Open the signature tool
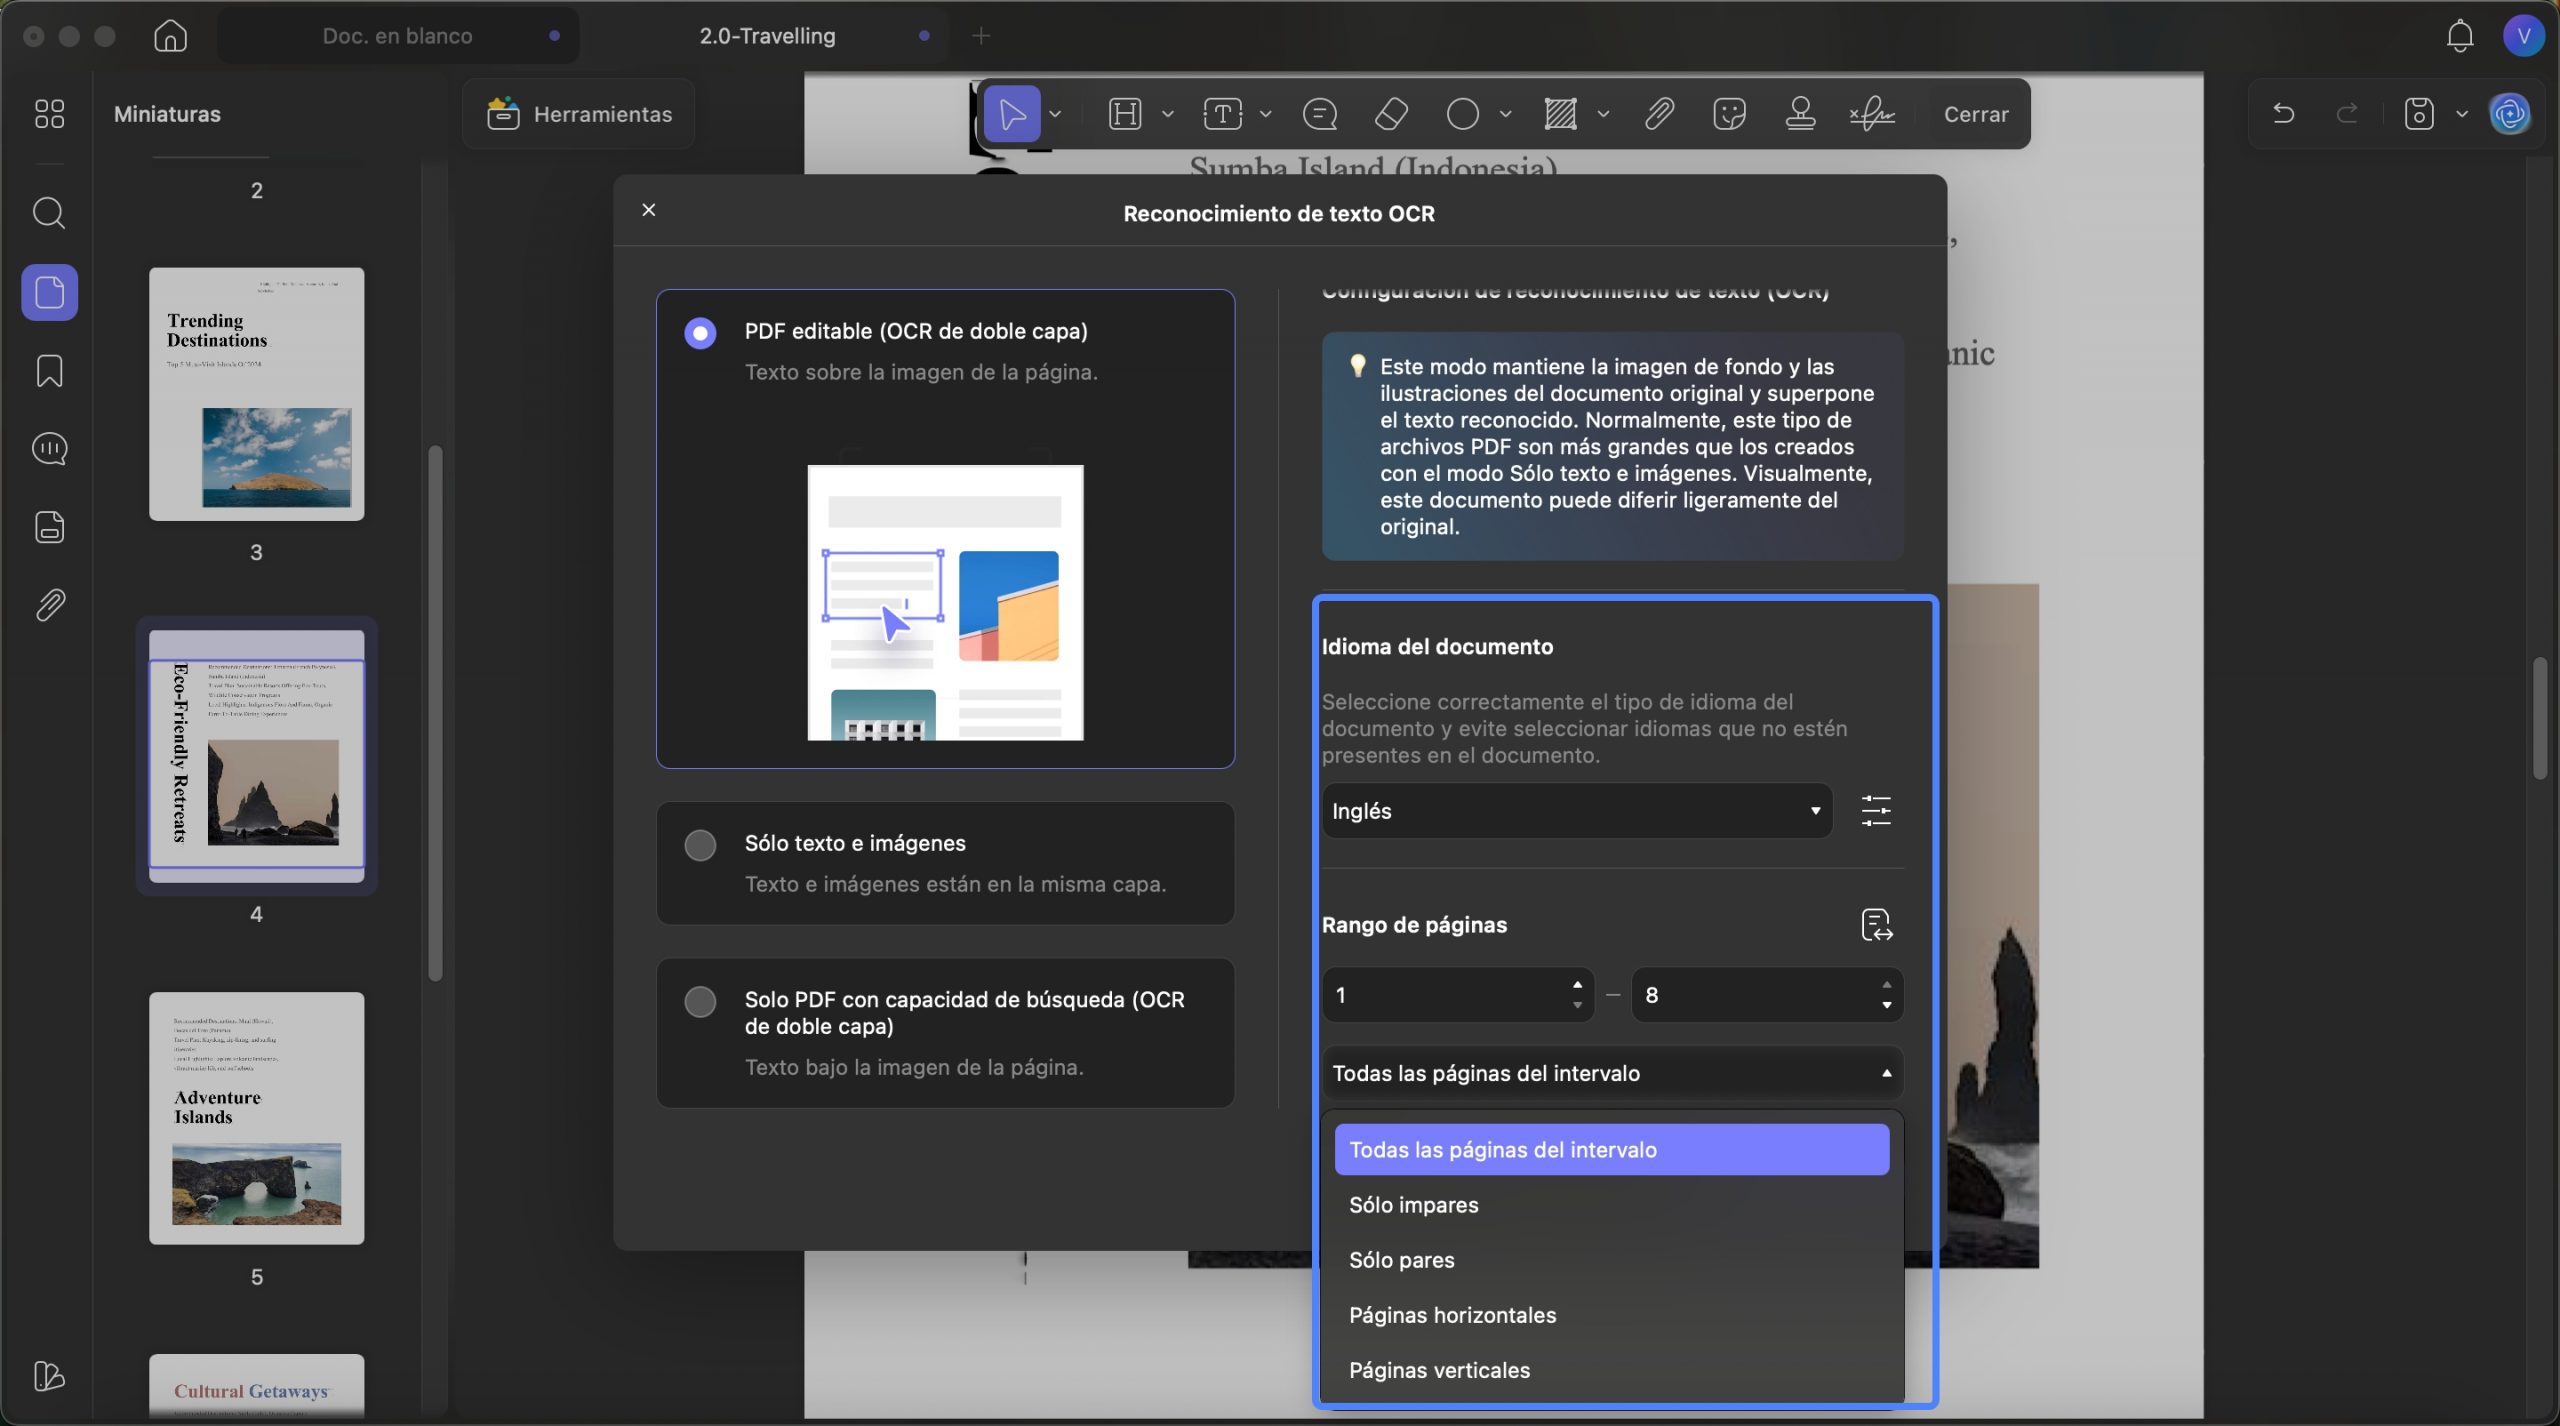 [1872, 114]
